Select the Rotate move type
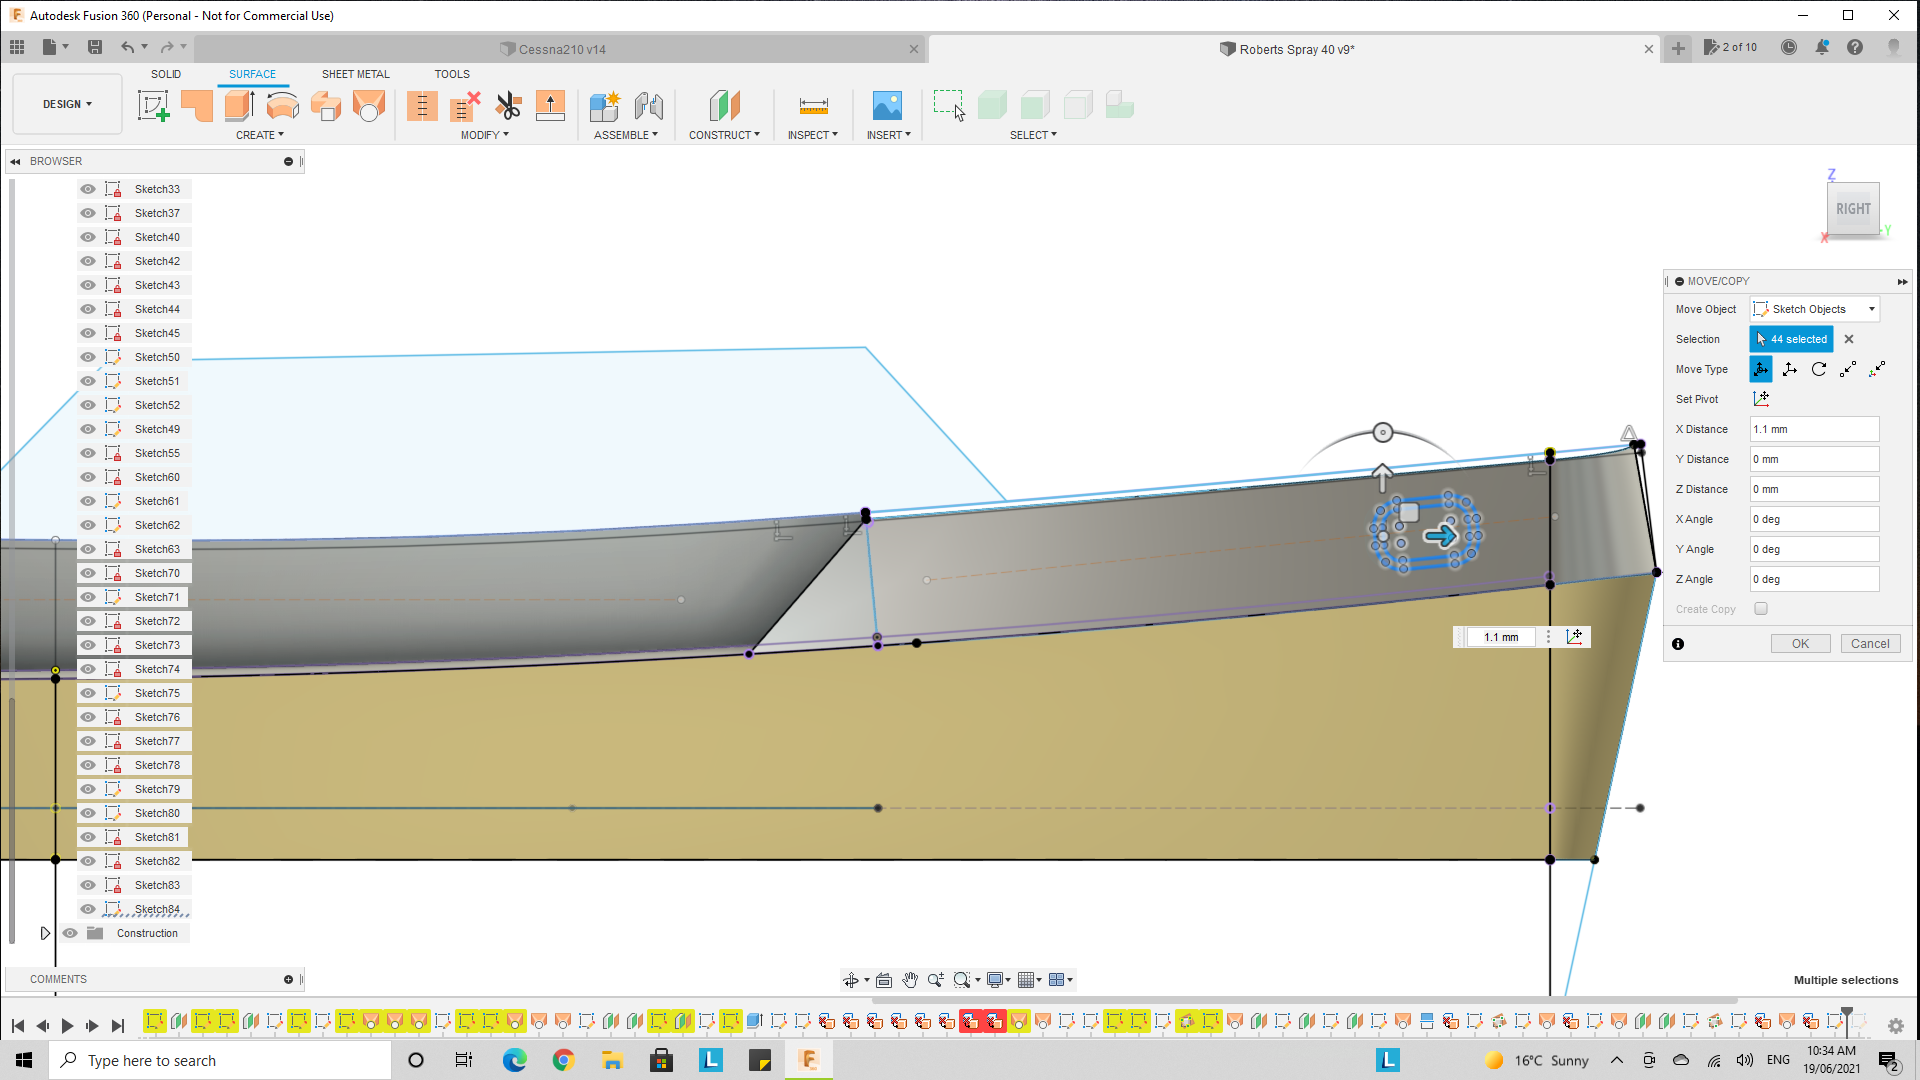Viewport: 1920px width, 1080px height. pos(1818,369)
